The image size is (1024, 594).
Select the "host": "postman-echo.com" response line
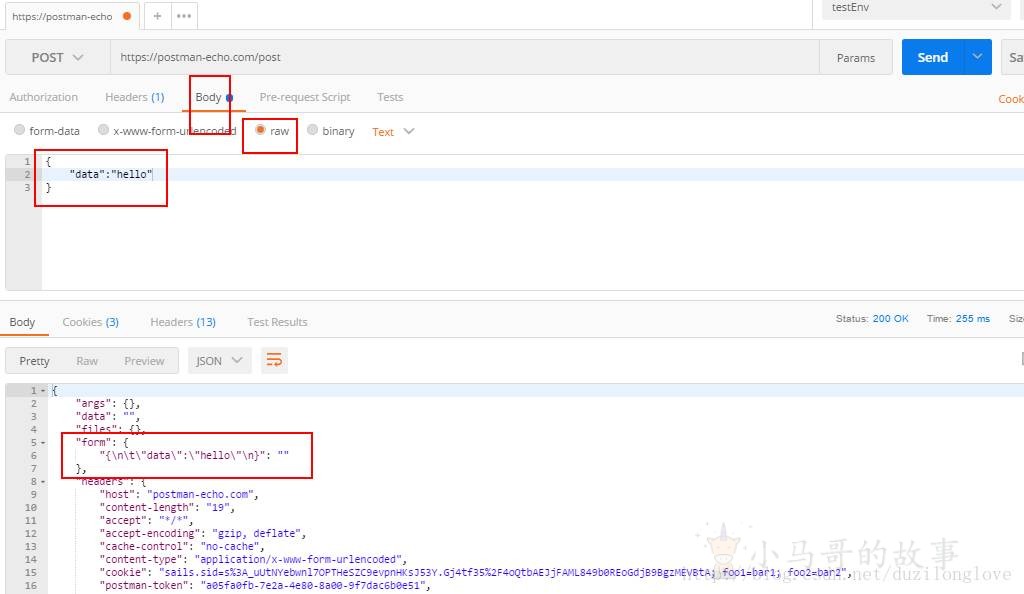click(x=179, y=494)
